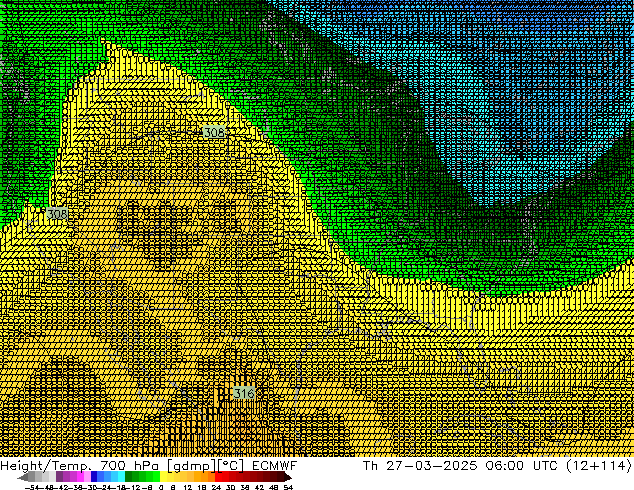Click the dark maroon right arrow end of the color scale
The height and width of the screenshot is (490, 634).
coord(287,477)
